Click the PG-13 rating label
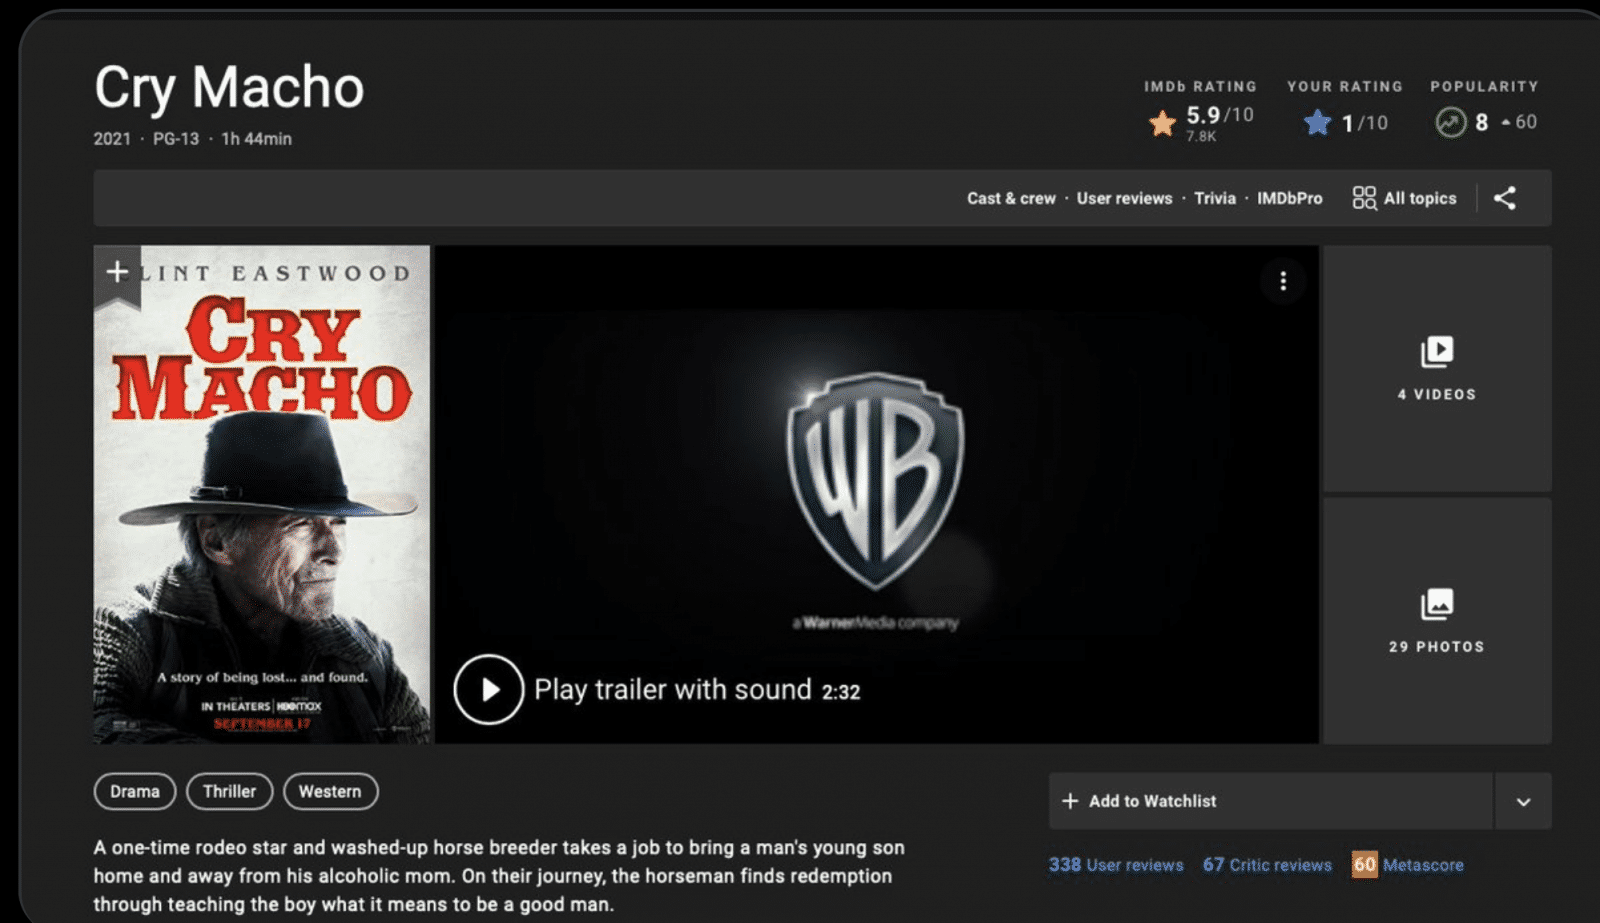Viewport: 1600px width, 923px height. [x=176, y=139]
